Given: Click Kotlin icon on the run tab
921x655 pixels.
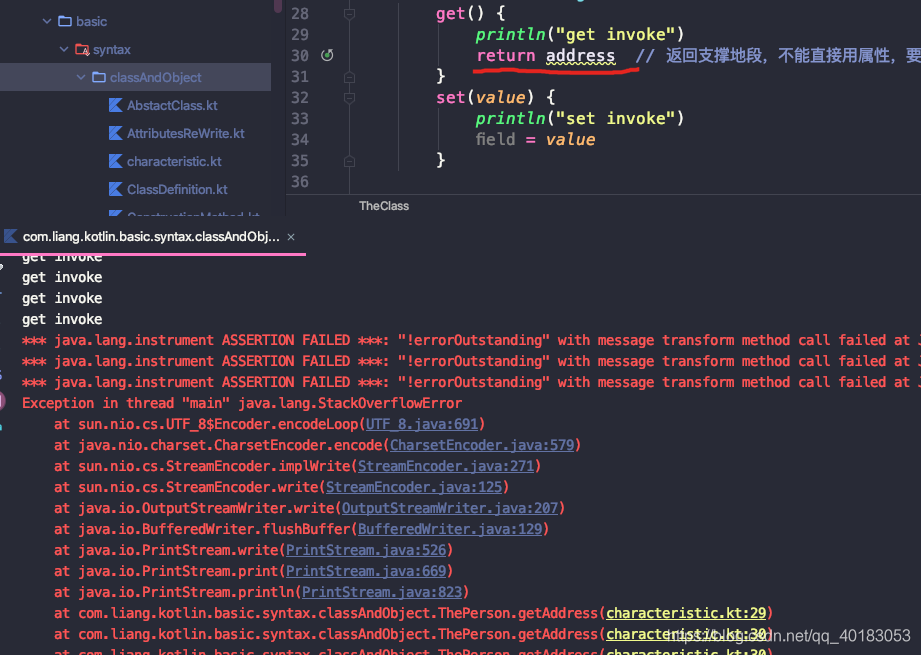Looking at the screenshot, I should coord(11,237).
